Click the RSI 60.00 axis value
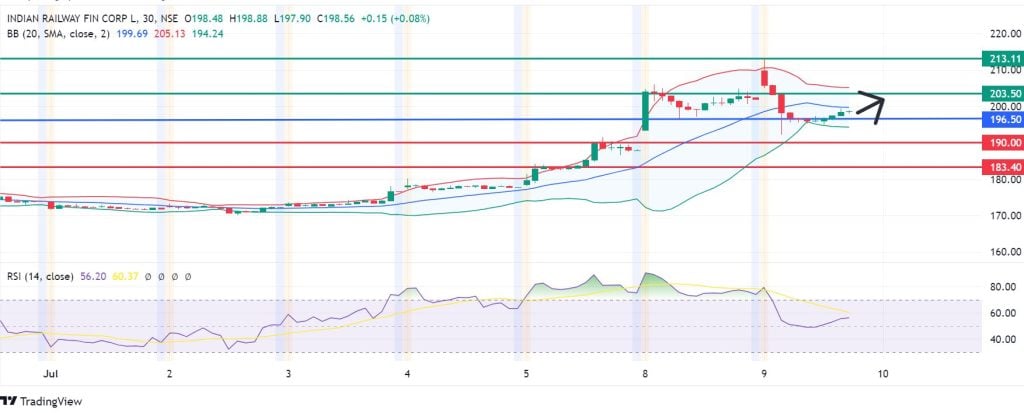 coord(1003,313)
